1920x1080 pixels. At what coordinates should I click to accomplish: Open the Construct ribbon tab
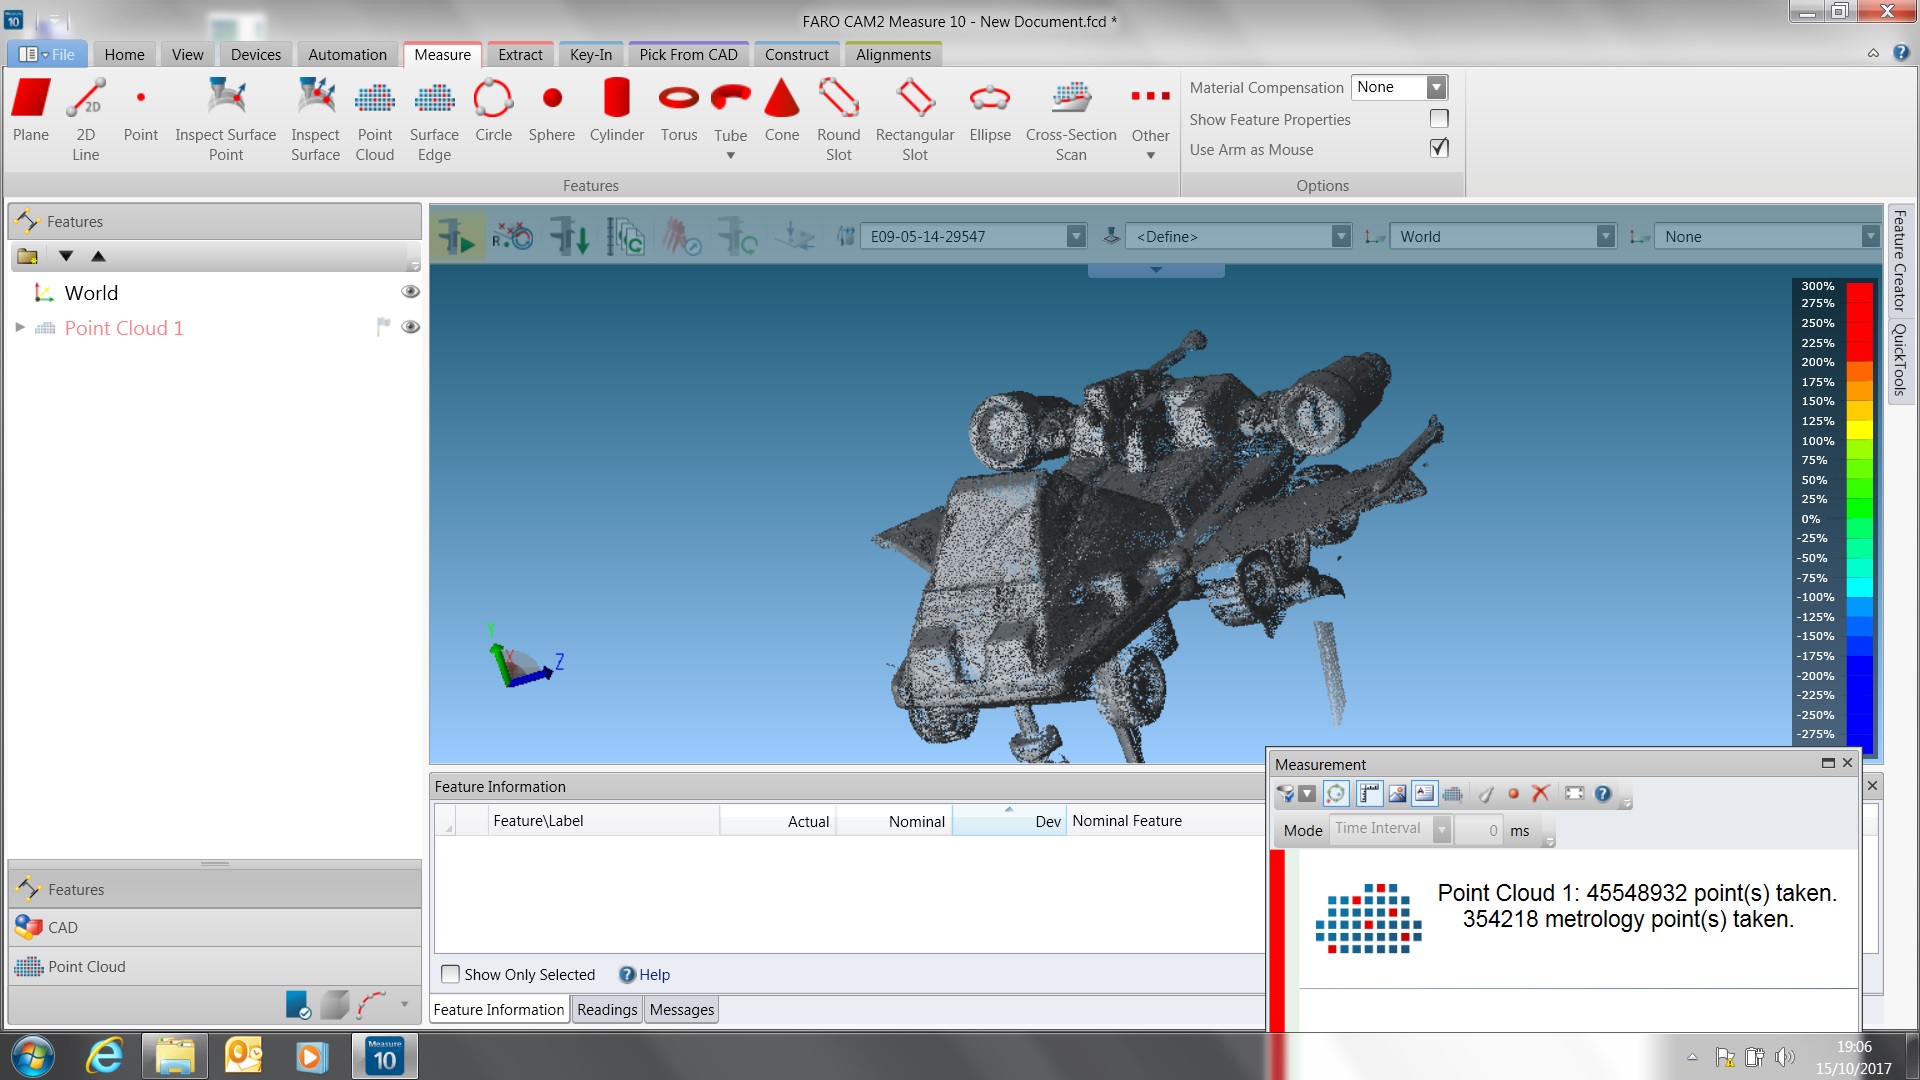click(x=797, y=55)
